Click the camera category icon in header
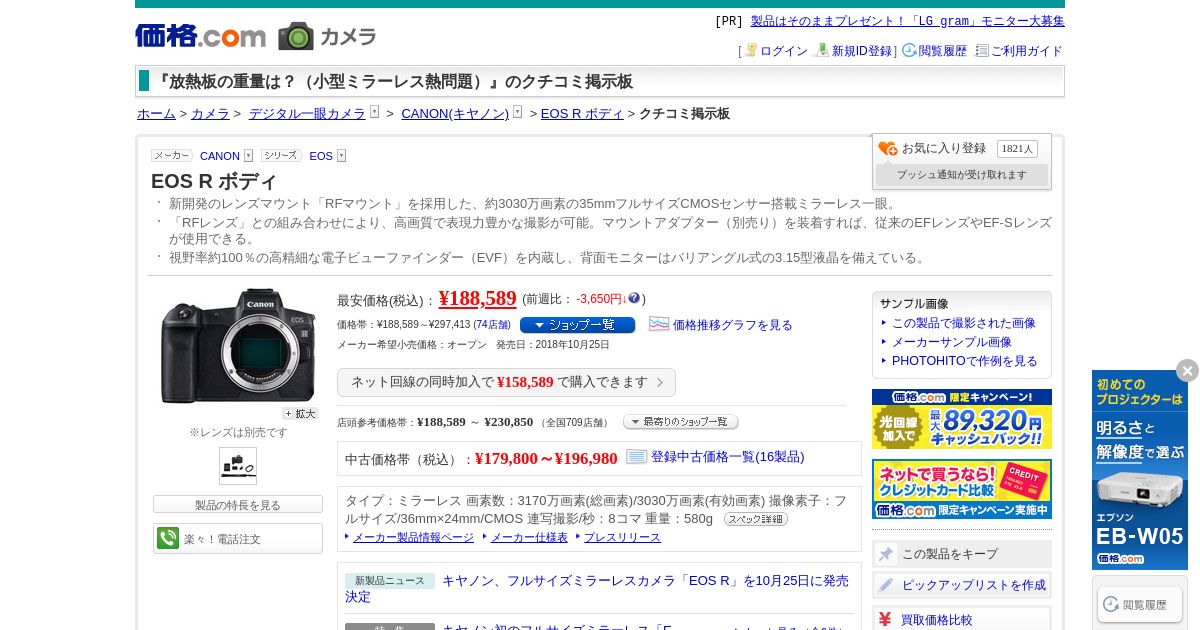The height and width of the screenshot is (630, 1200). click(296, 36)
